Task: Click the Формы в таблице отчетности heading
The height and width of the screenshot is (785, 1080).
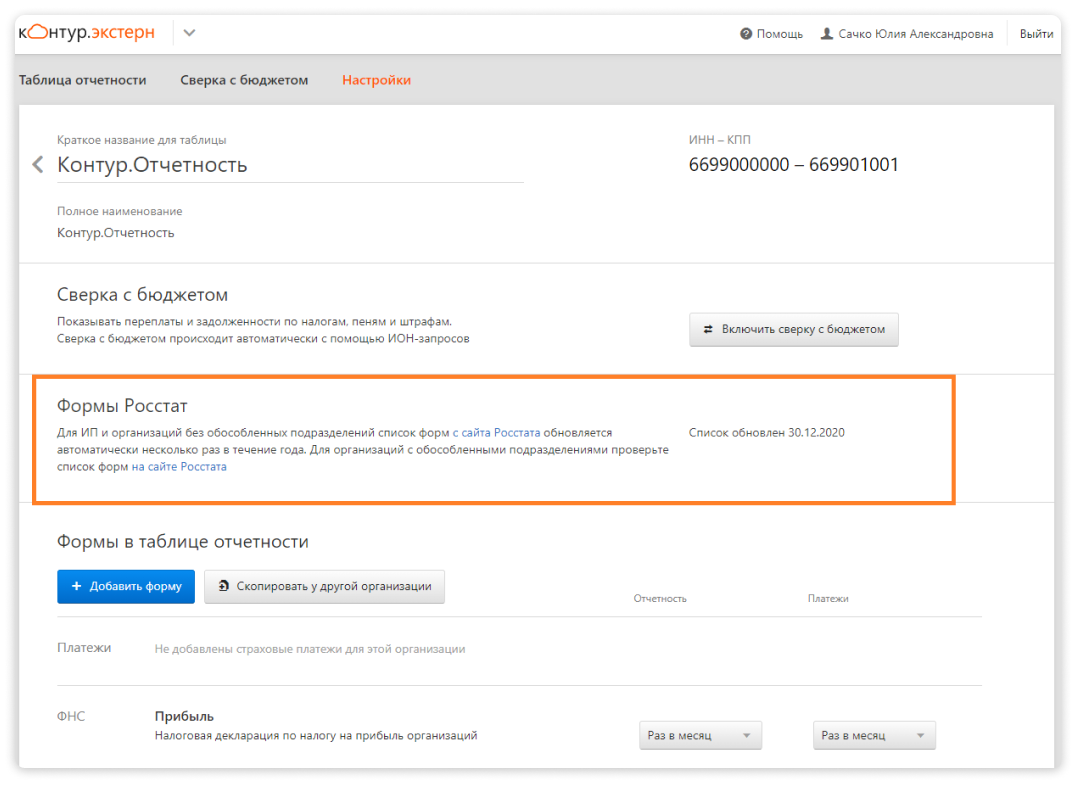Action: coord(183,542)
